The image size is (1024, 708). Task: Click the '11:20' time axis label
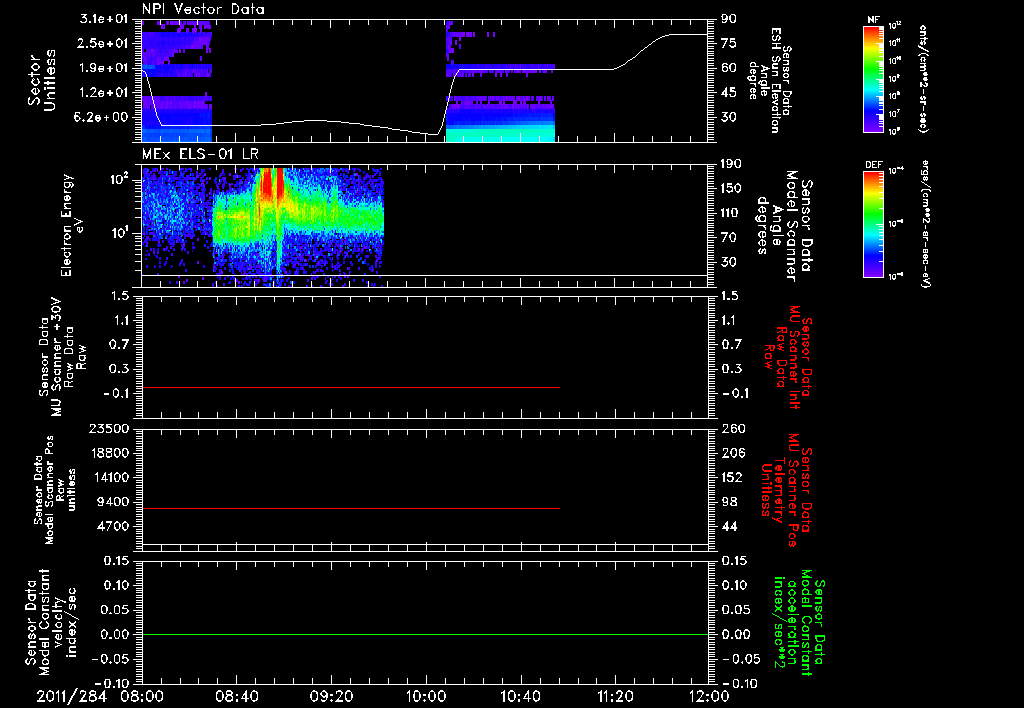[x=615, y=696]
